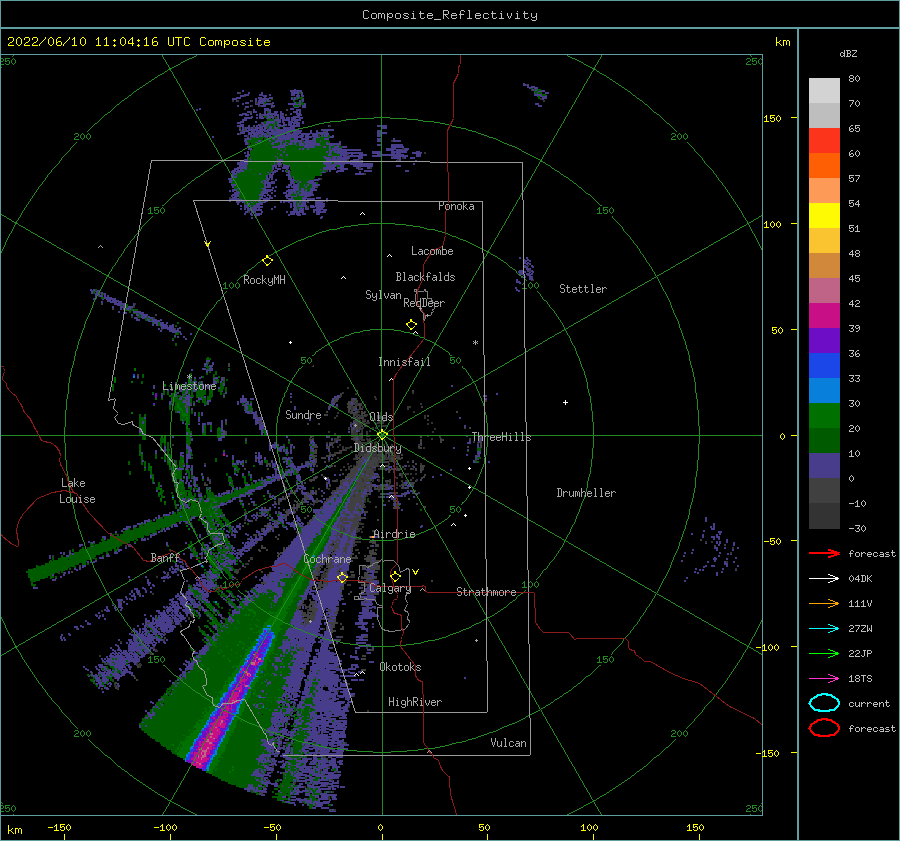Click the Lacombe city label
900x841 pixels.
[432, 251]
